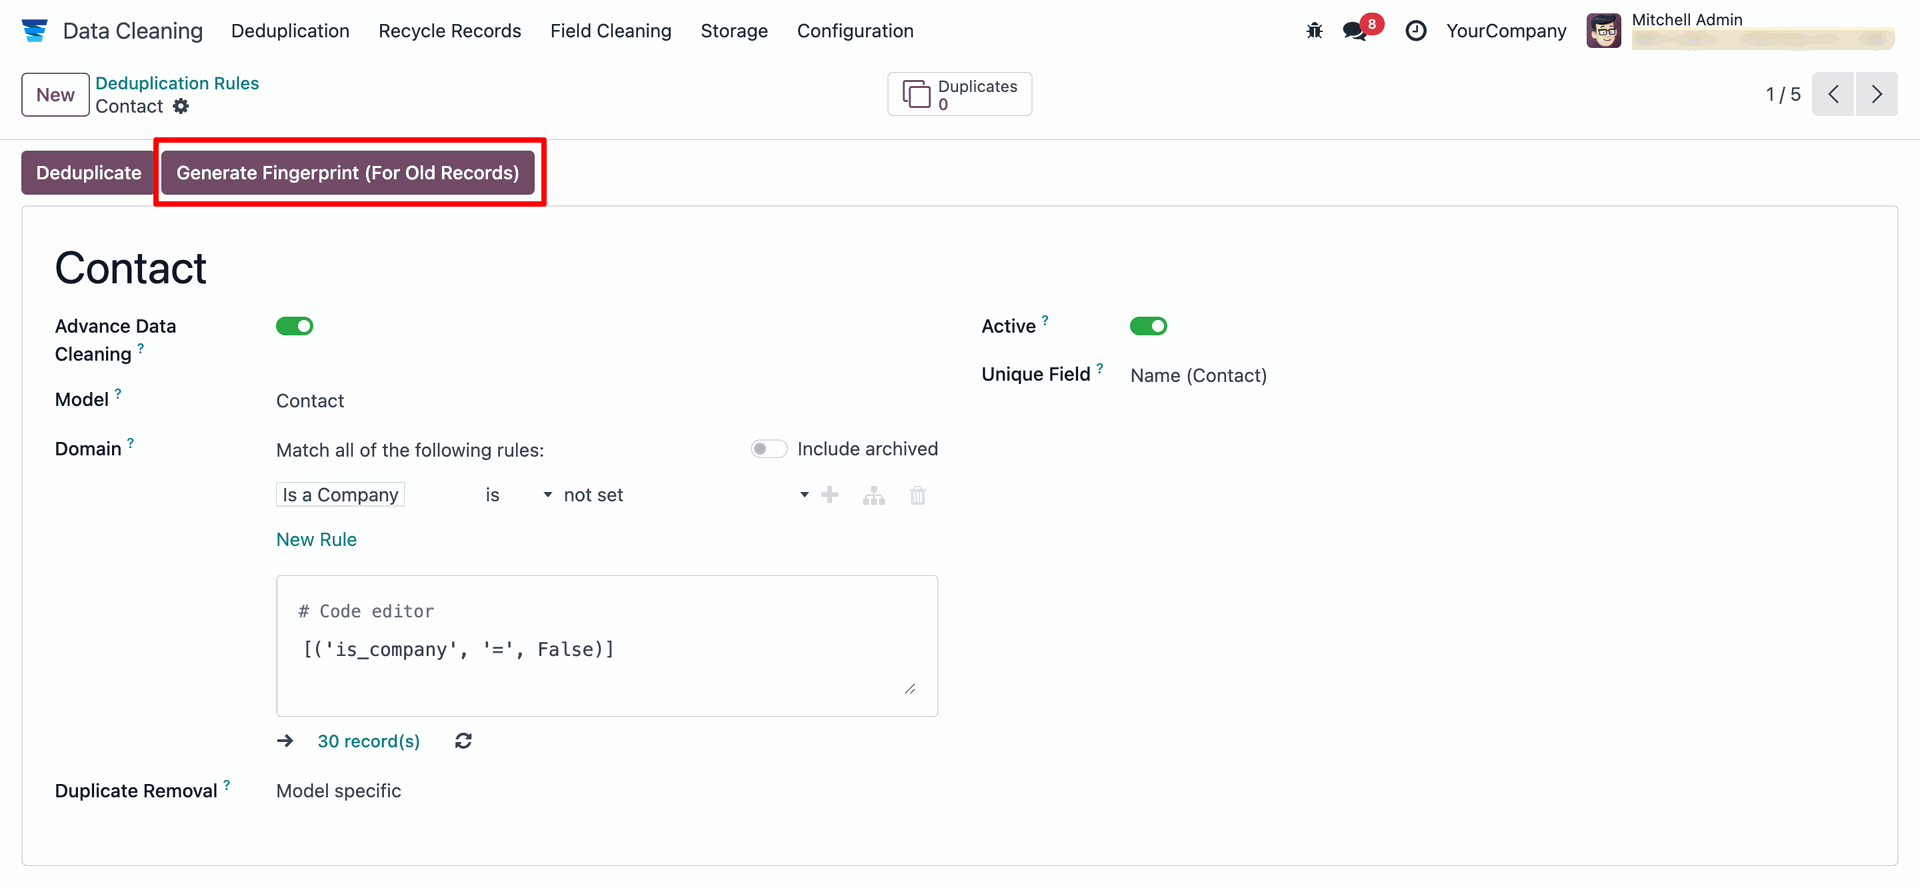Turn off the Active toggle
The image size is (1920, 888).
[1148, 326]
